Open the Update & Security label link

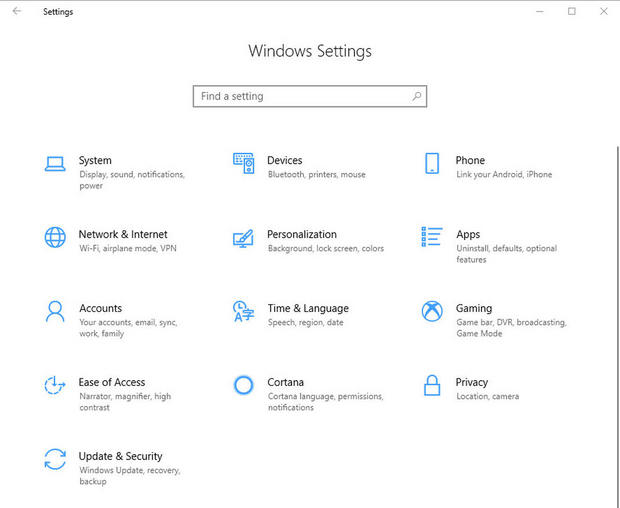coord(120,456)
